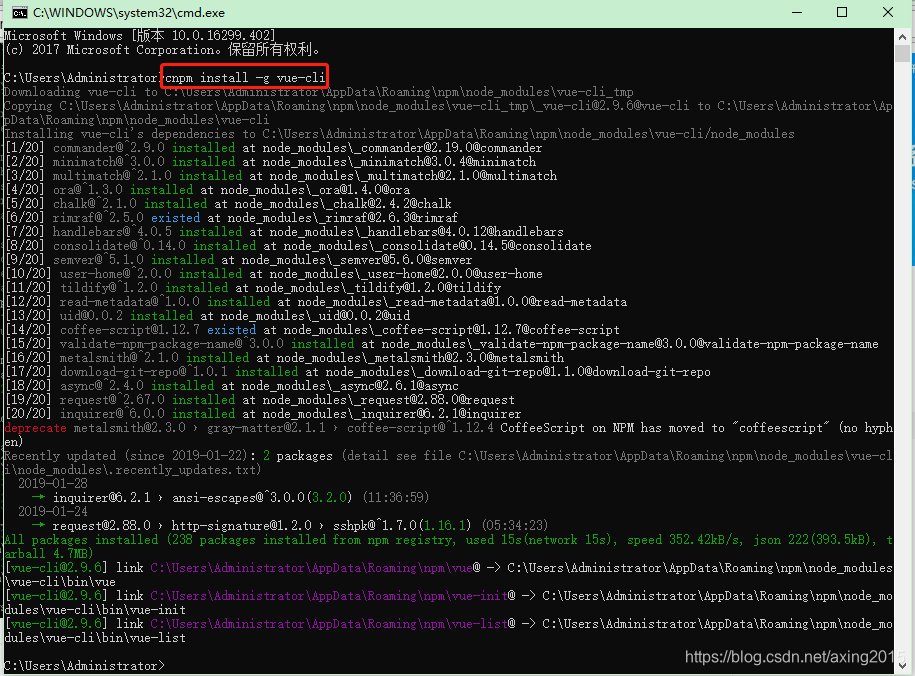
Task: Click the '[7/20] handlebars' line
Action: coord(284,232)
